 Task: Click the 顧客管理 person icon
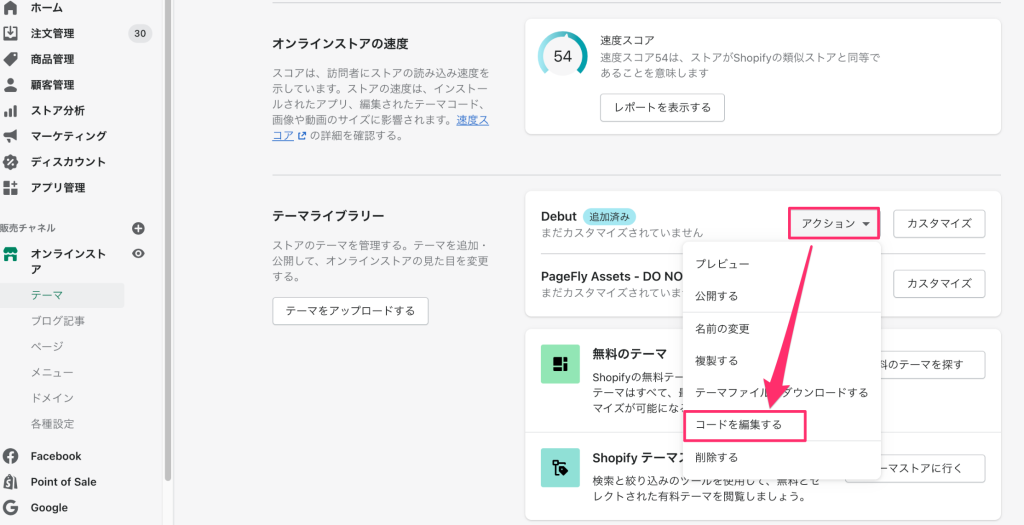[x=10, y=85]
